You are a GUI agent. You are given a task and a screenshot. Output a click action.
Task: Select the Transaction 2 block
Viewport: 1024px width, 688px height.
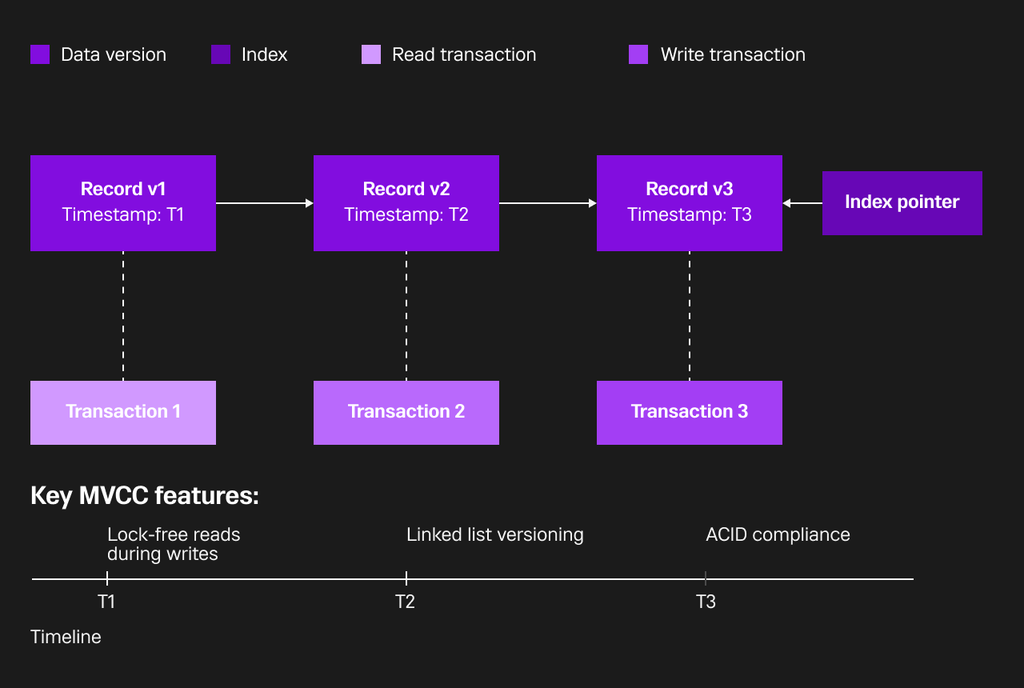pyautogui.click(x=406, y=413)
